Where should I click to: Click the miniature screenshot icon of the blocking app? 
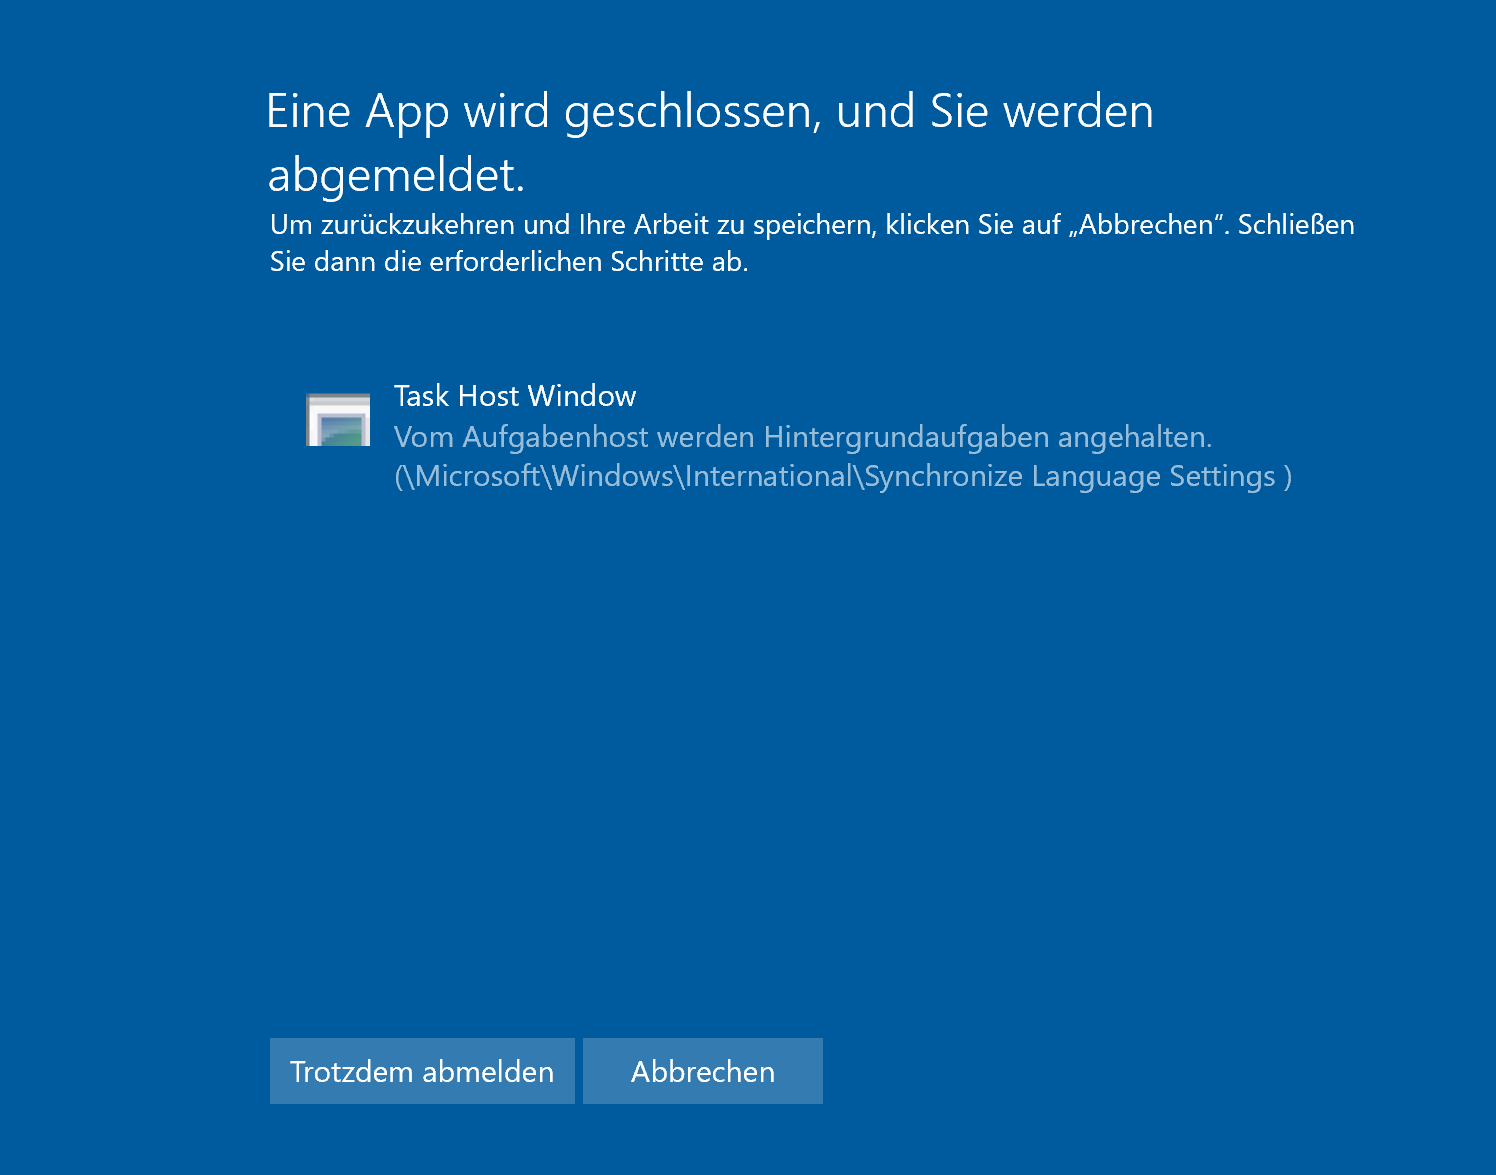(338, 419)
